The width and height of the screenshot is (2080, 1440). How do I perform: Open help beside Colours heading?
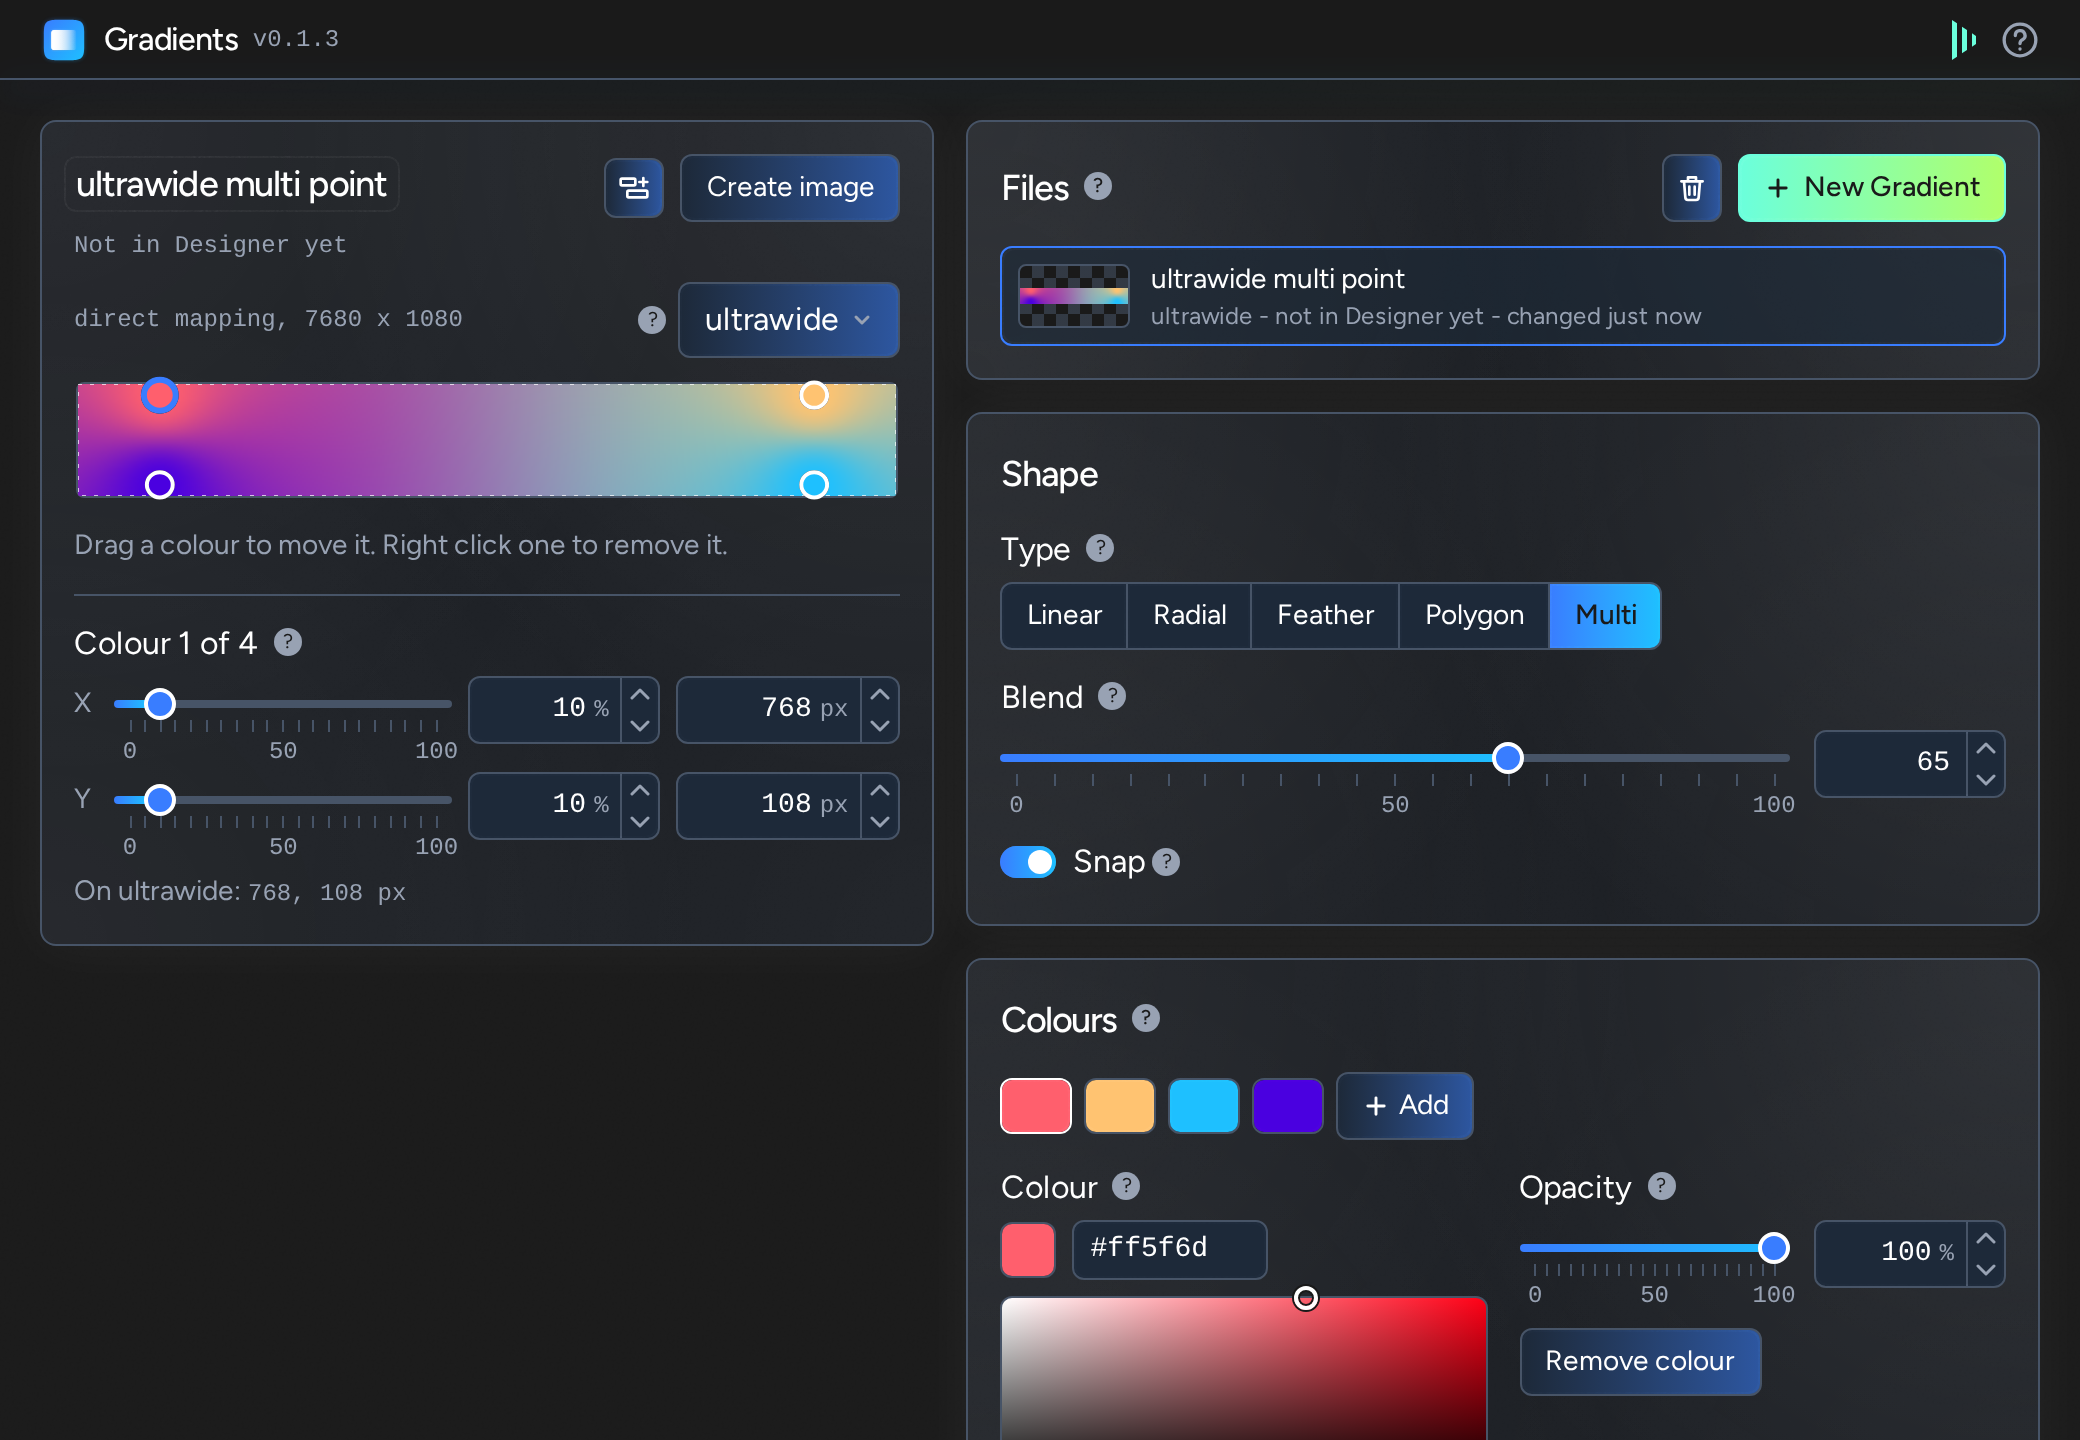pos(1146,1018)
